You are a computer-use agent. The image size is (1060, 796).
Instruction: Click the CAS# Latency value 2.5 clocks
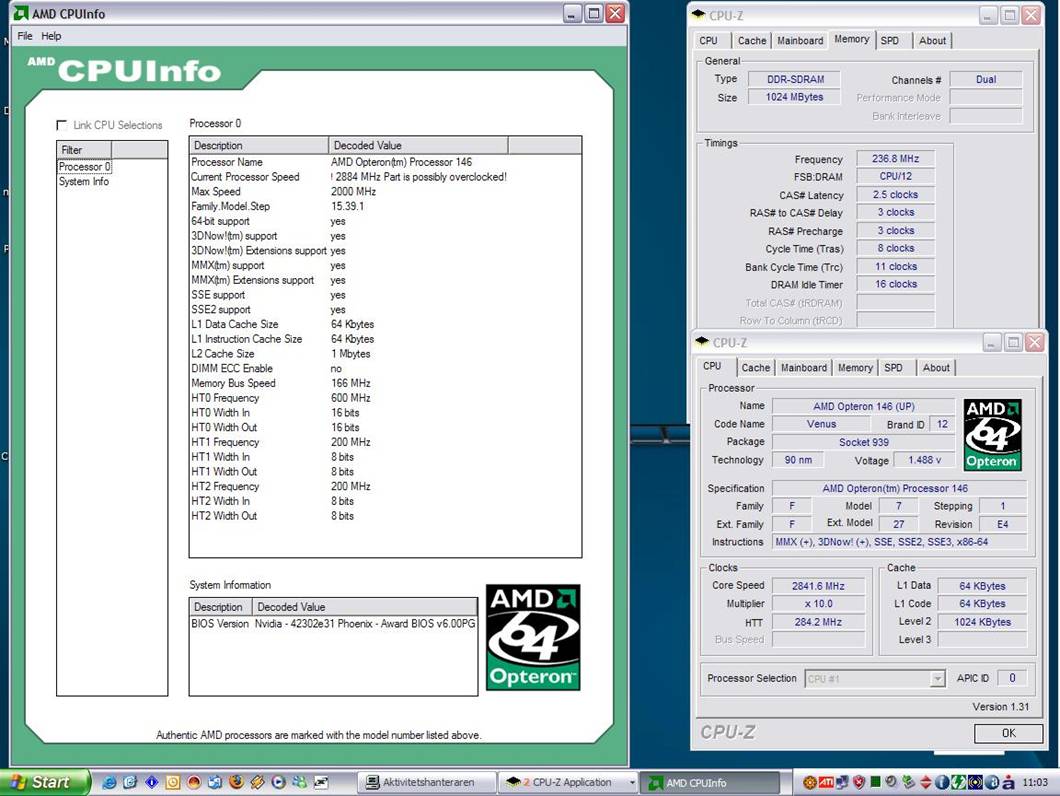point(895,195)
